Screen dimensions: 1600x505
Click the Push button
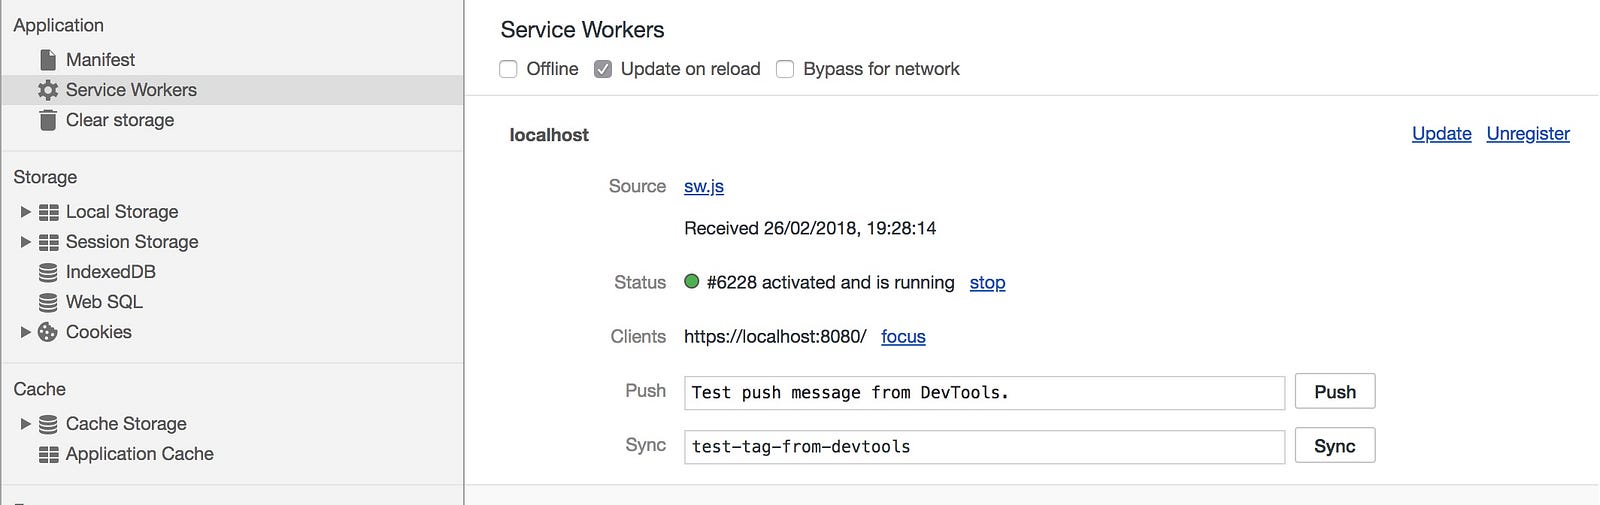pyautogui.click(x=1335, y=392)
